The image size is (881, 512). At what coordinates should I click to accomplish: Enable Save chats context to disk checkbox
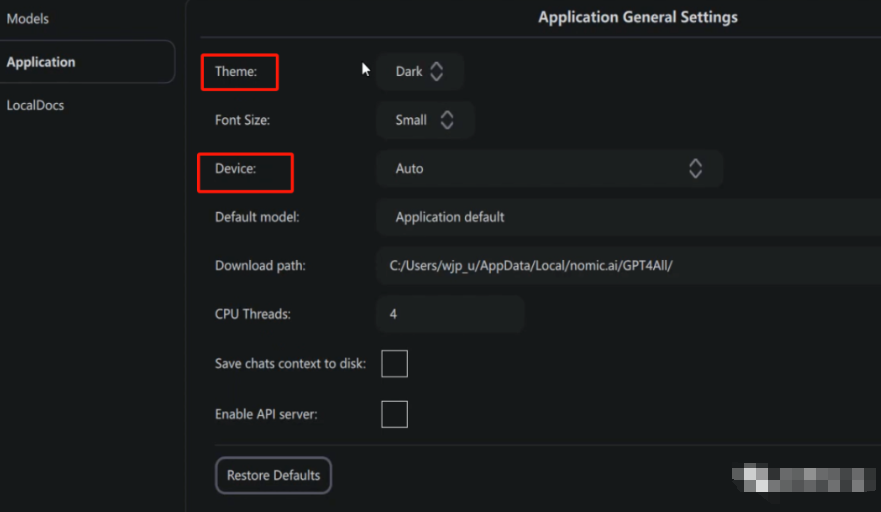tap(394, 364)
